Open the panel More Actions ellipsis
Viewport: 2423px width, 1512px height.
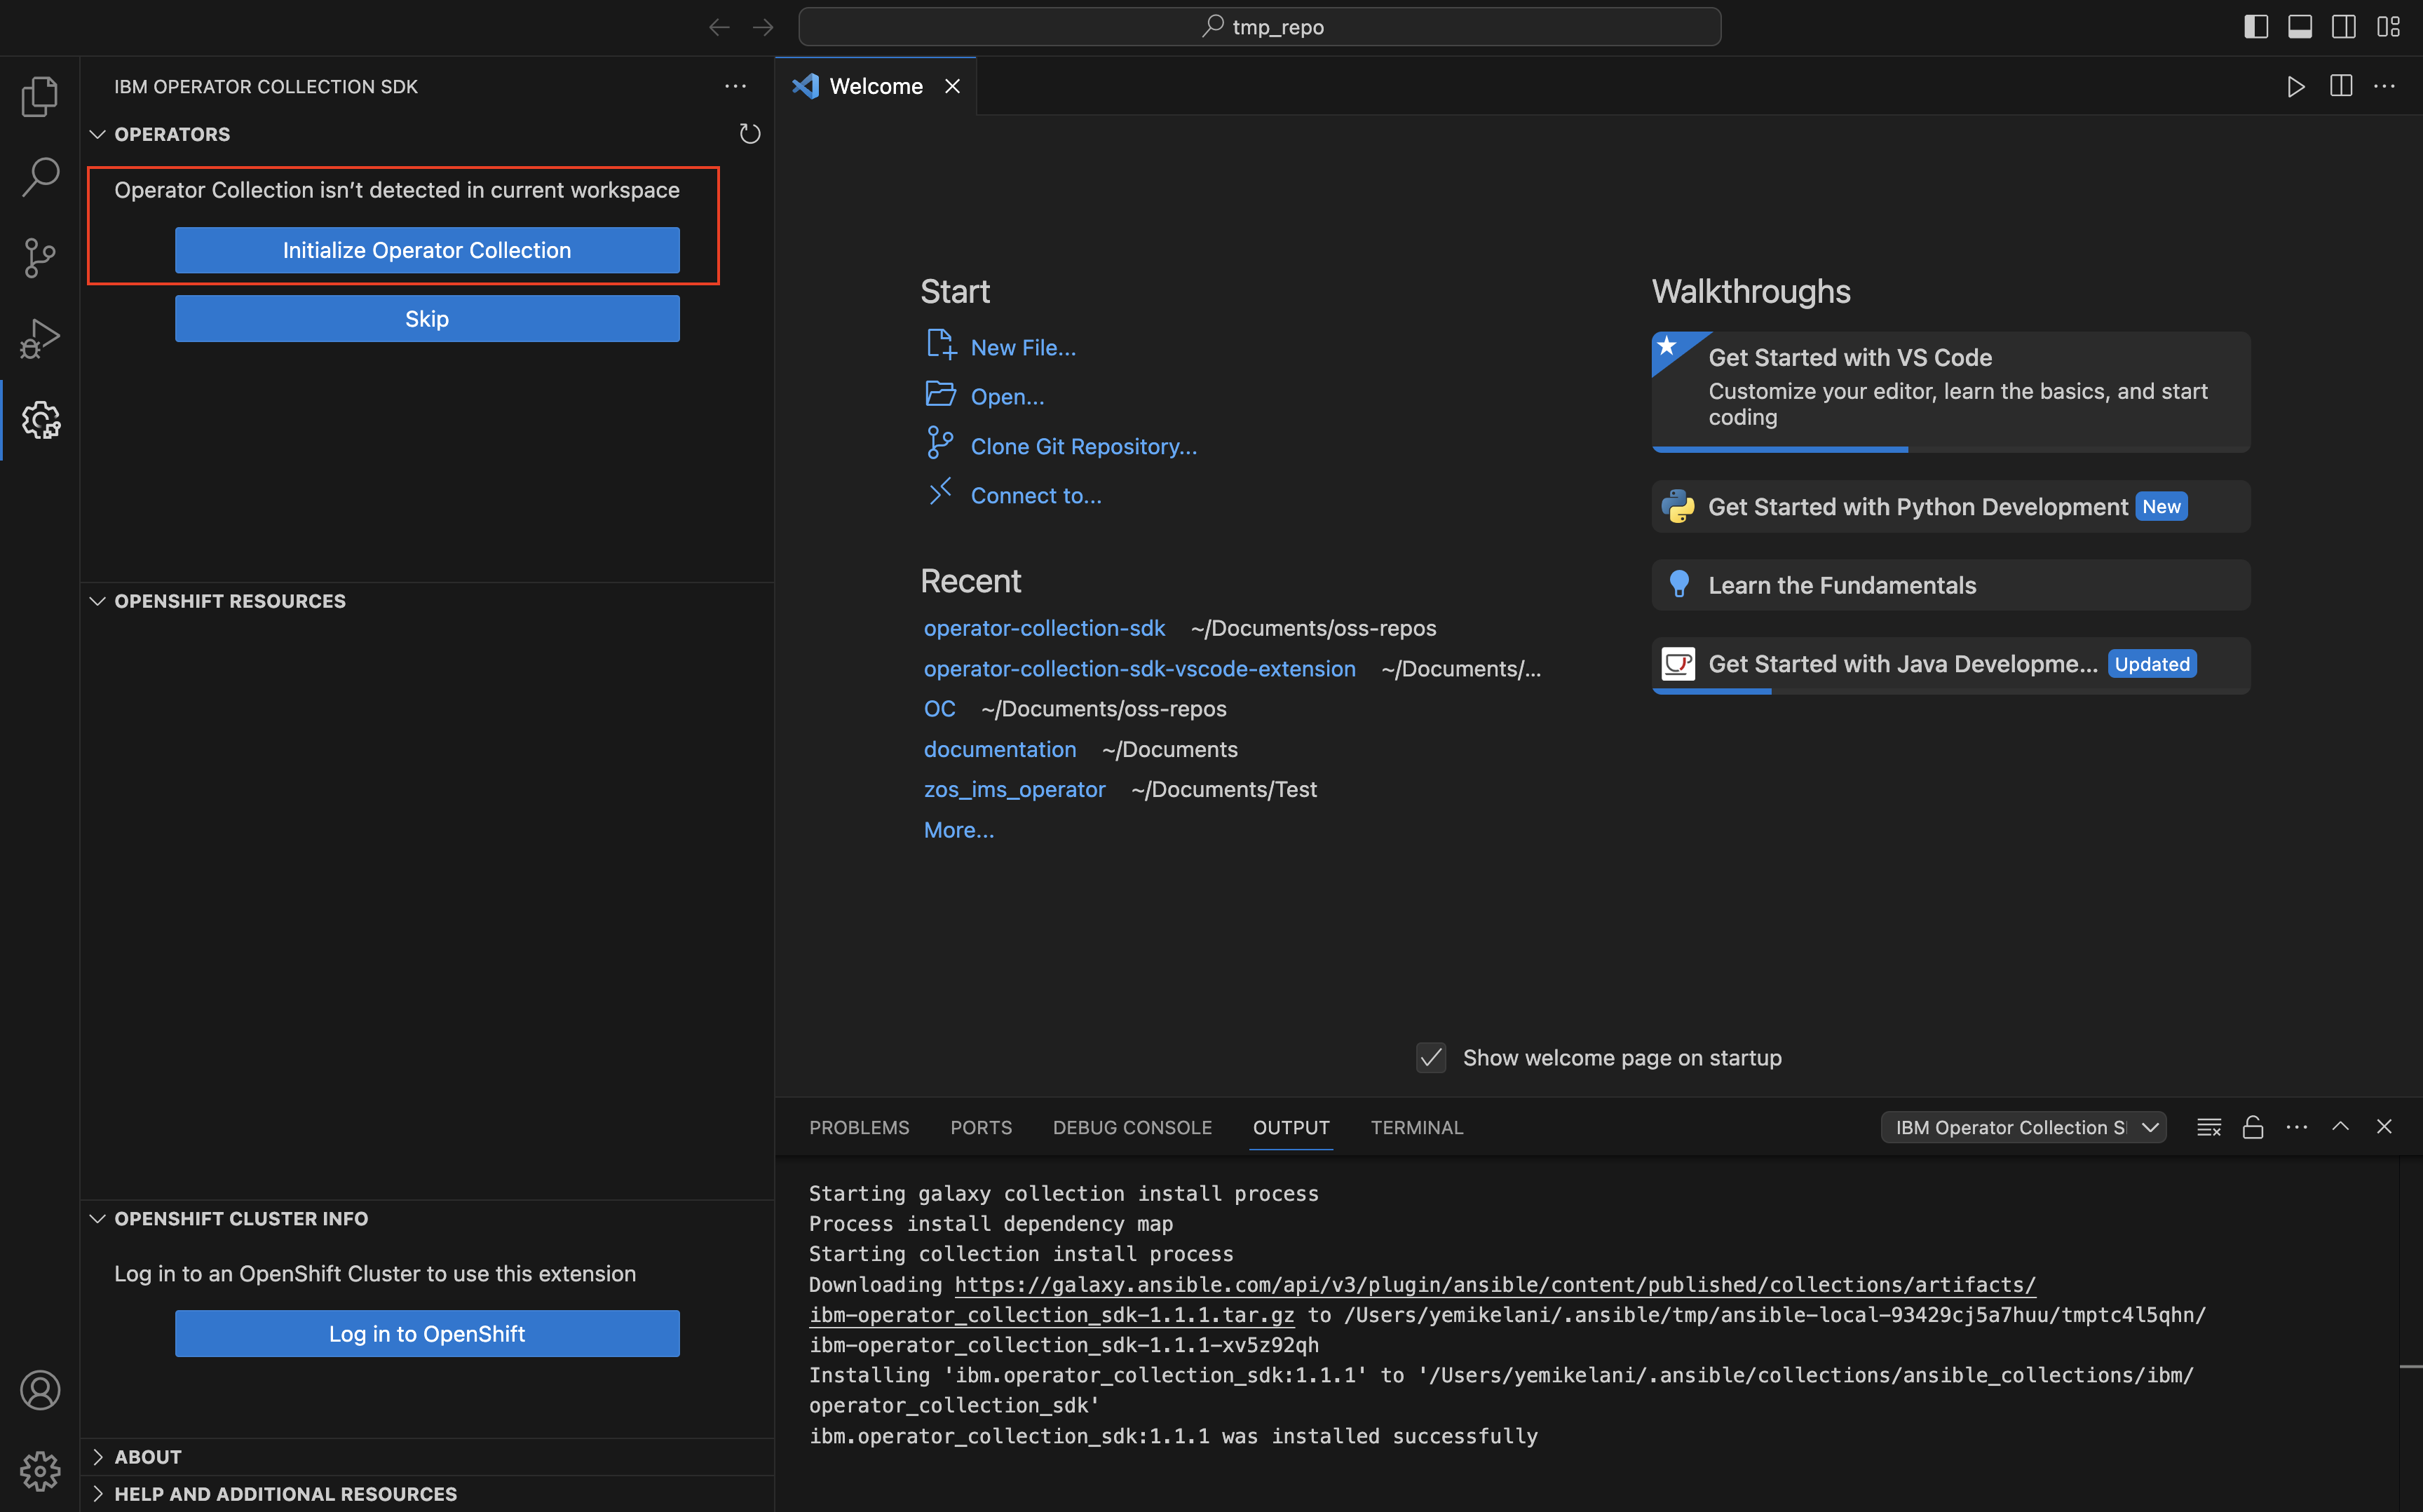click(2297, 1127)
